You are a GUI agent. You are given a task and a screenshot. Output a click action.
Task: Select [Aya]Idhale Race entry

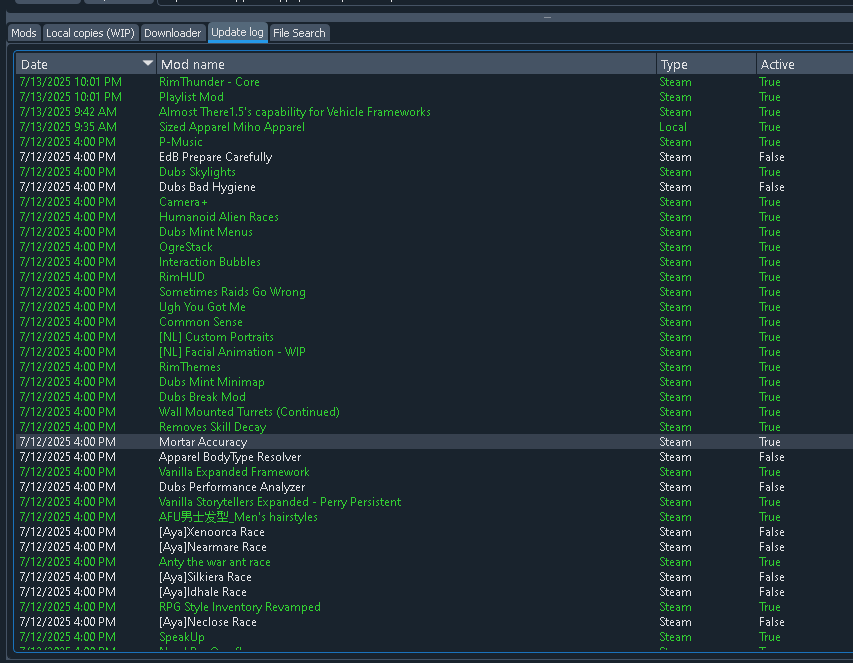tap(203, 592)
